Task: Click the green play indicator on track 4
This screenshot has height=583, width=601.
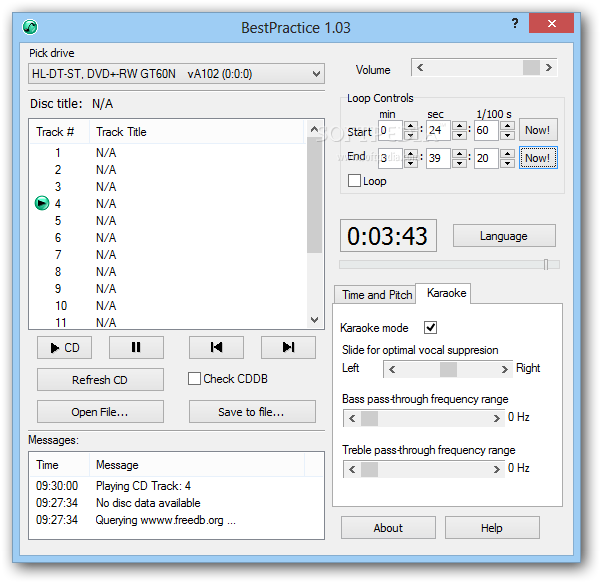Action: (42, 203)
